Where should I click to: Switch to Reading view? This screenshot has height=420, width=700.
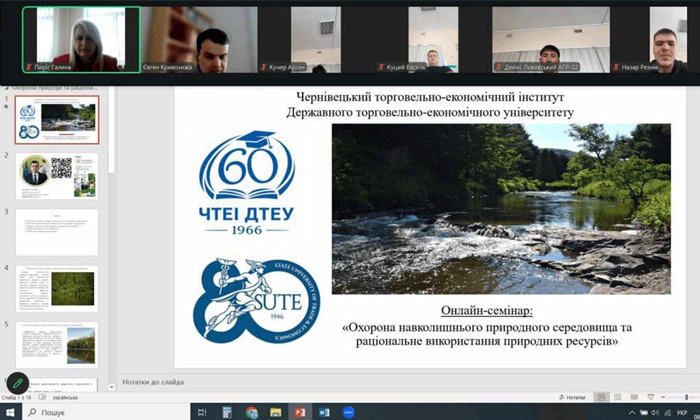tap(634, 397)
